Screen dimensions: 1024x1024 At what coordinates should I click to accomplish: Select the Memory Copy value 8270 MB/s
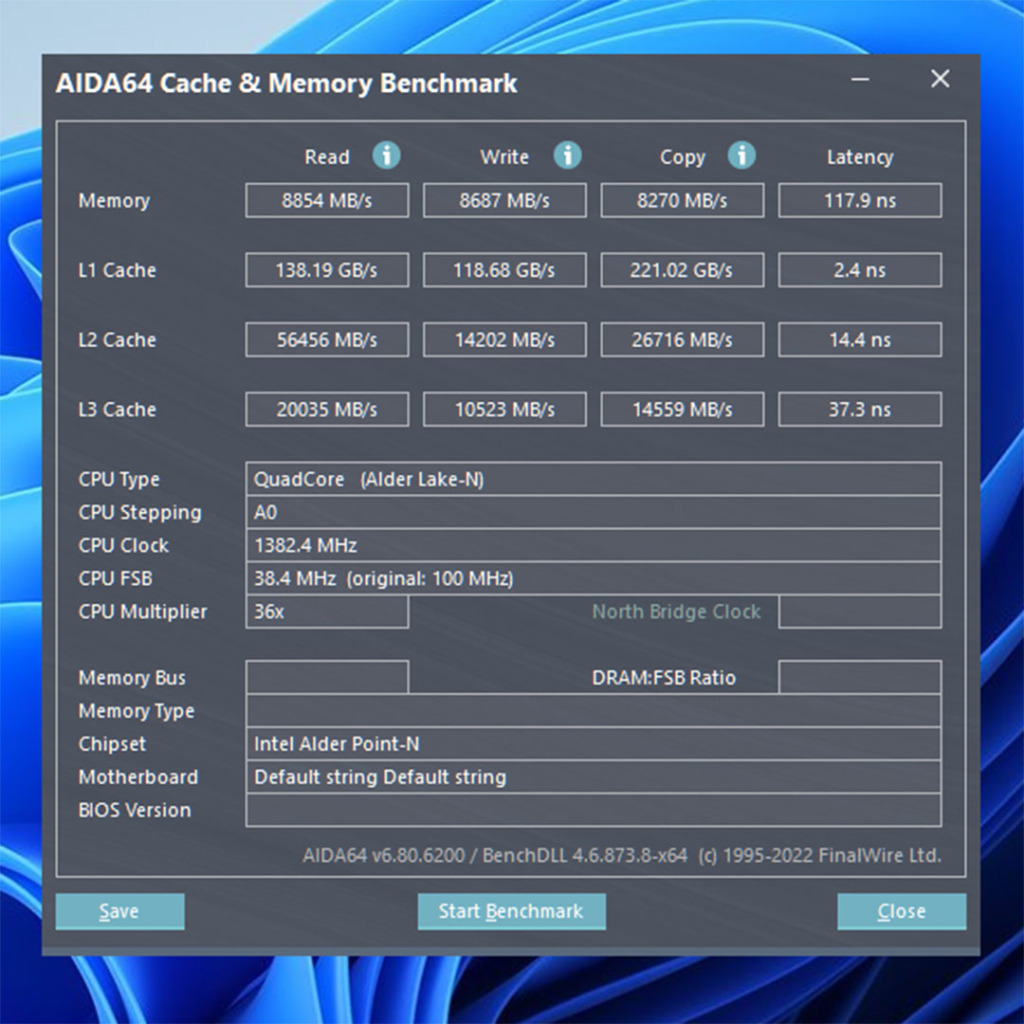682,200
